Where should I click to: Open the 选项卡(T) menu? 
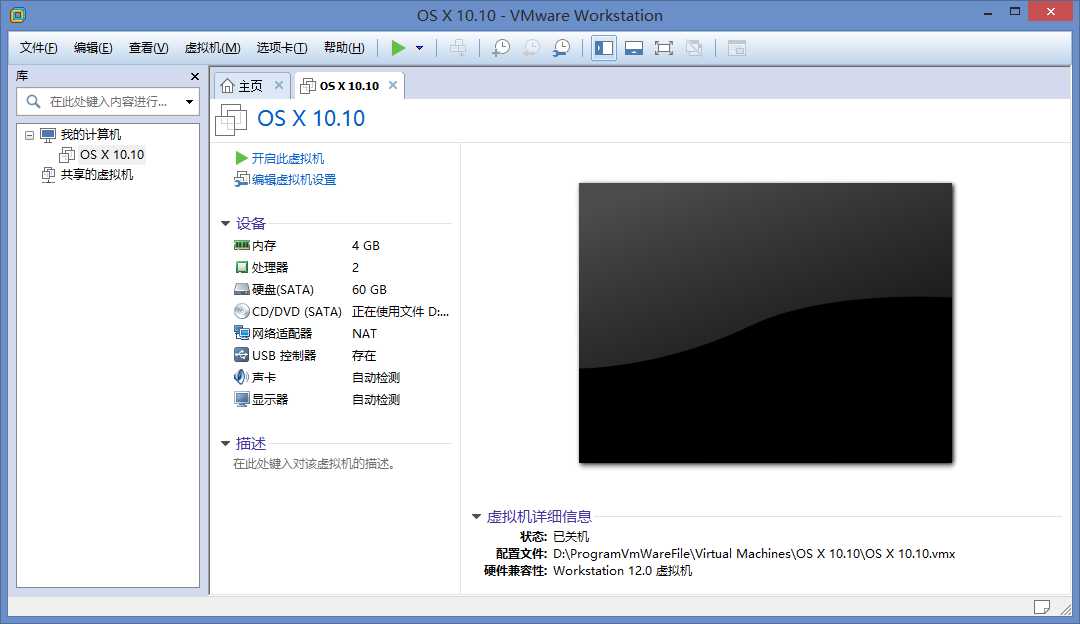[282, 48]
